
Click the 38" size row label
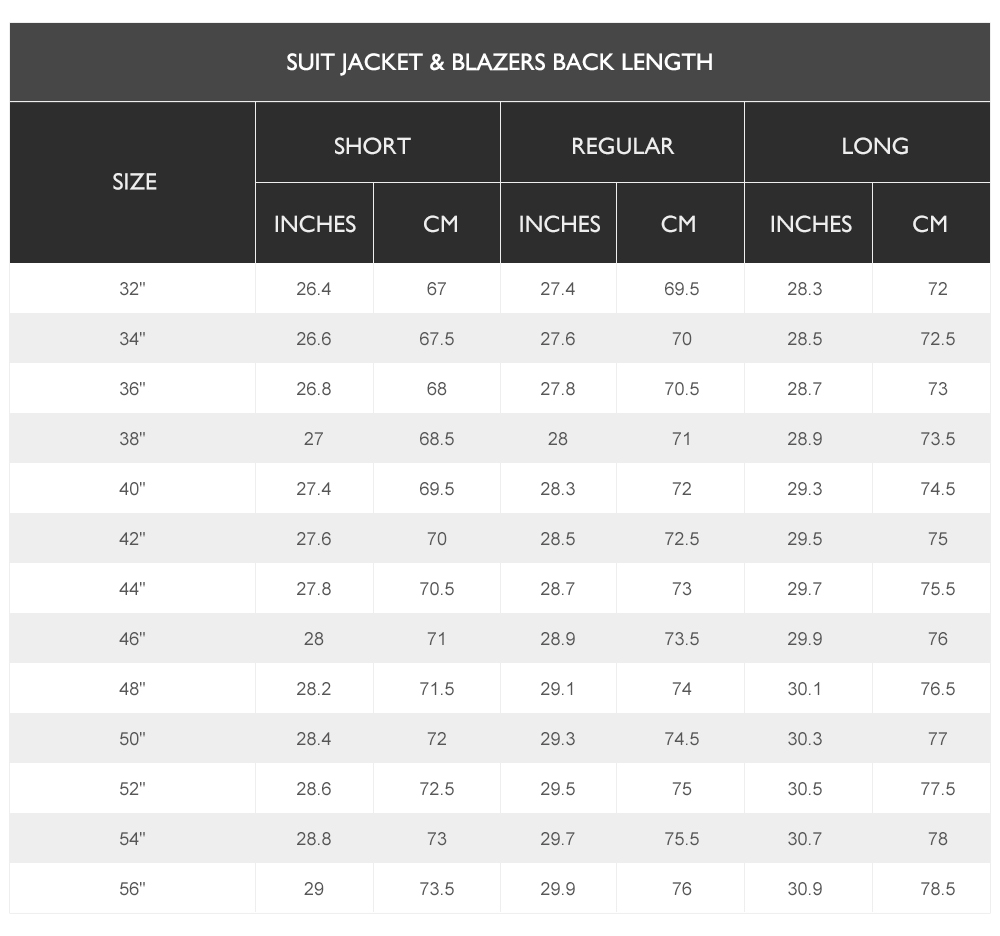click(132, 439)
